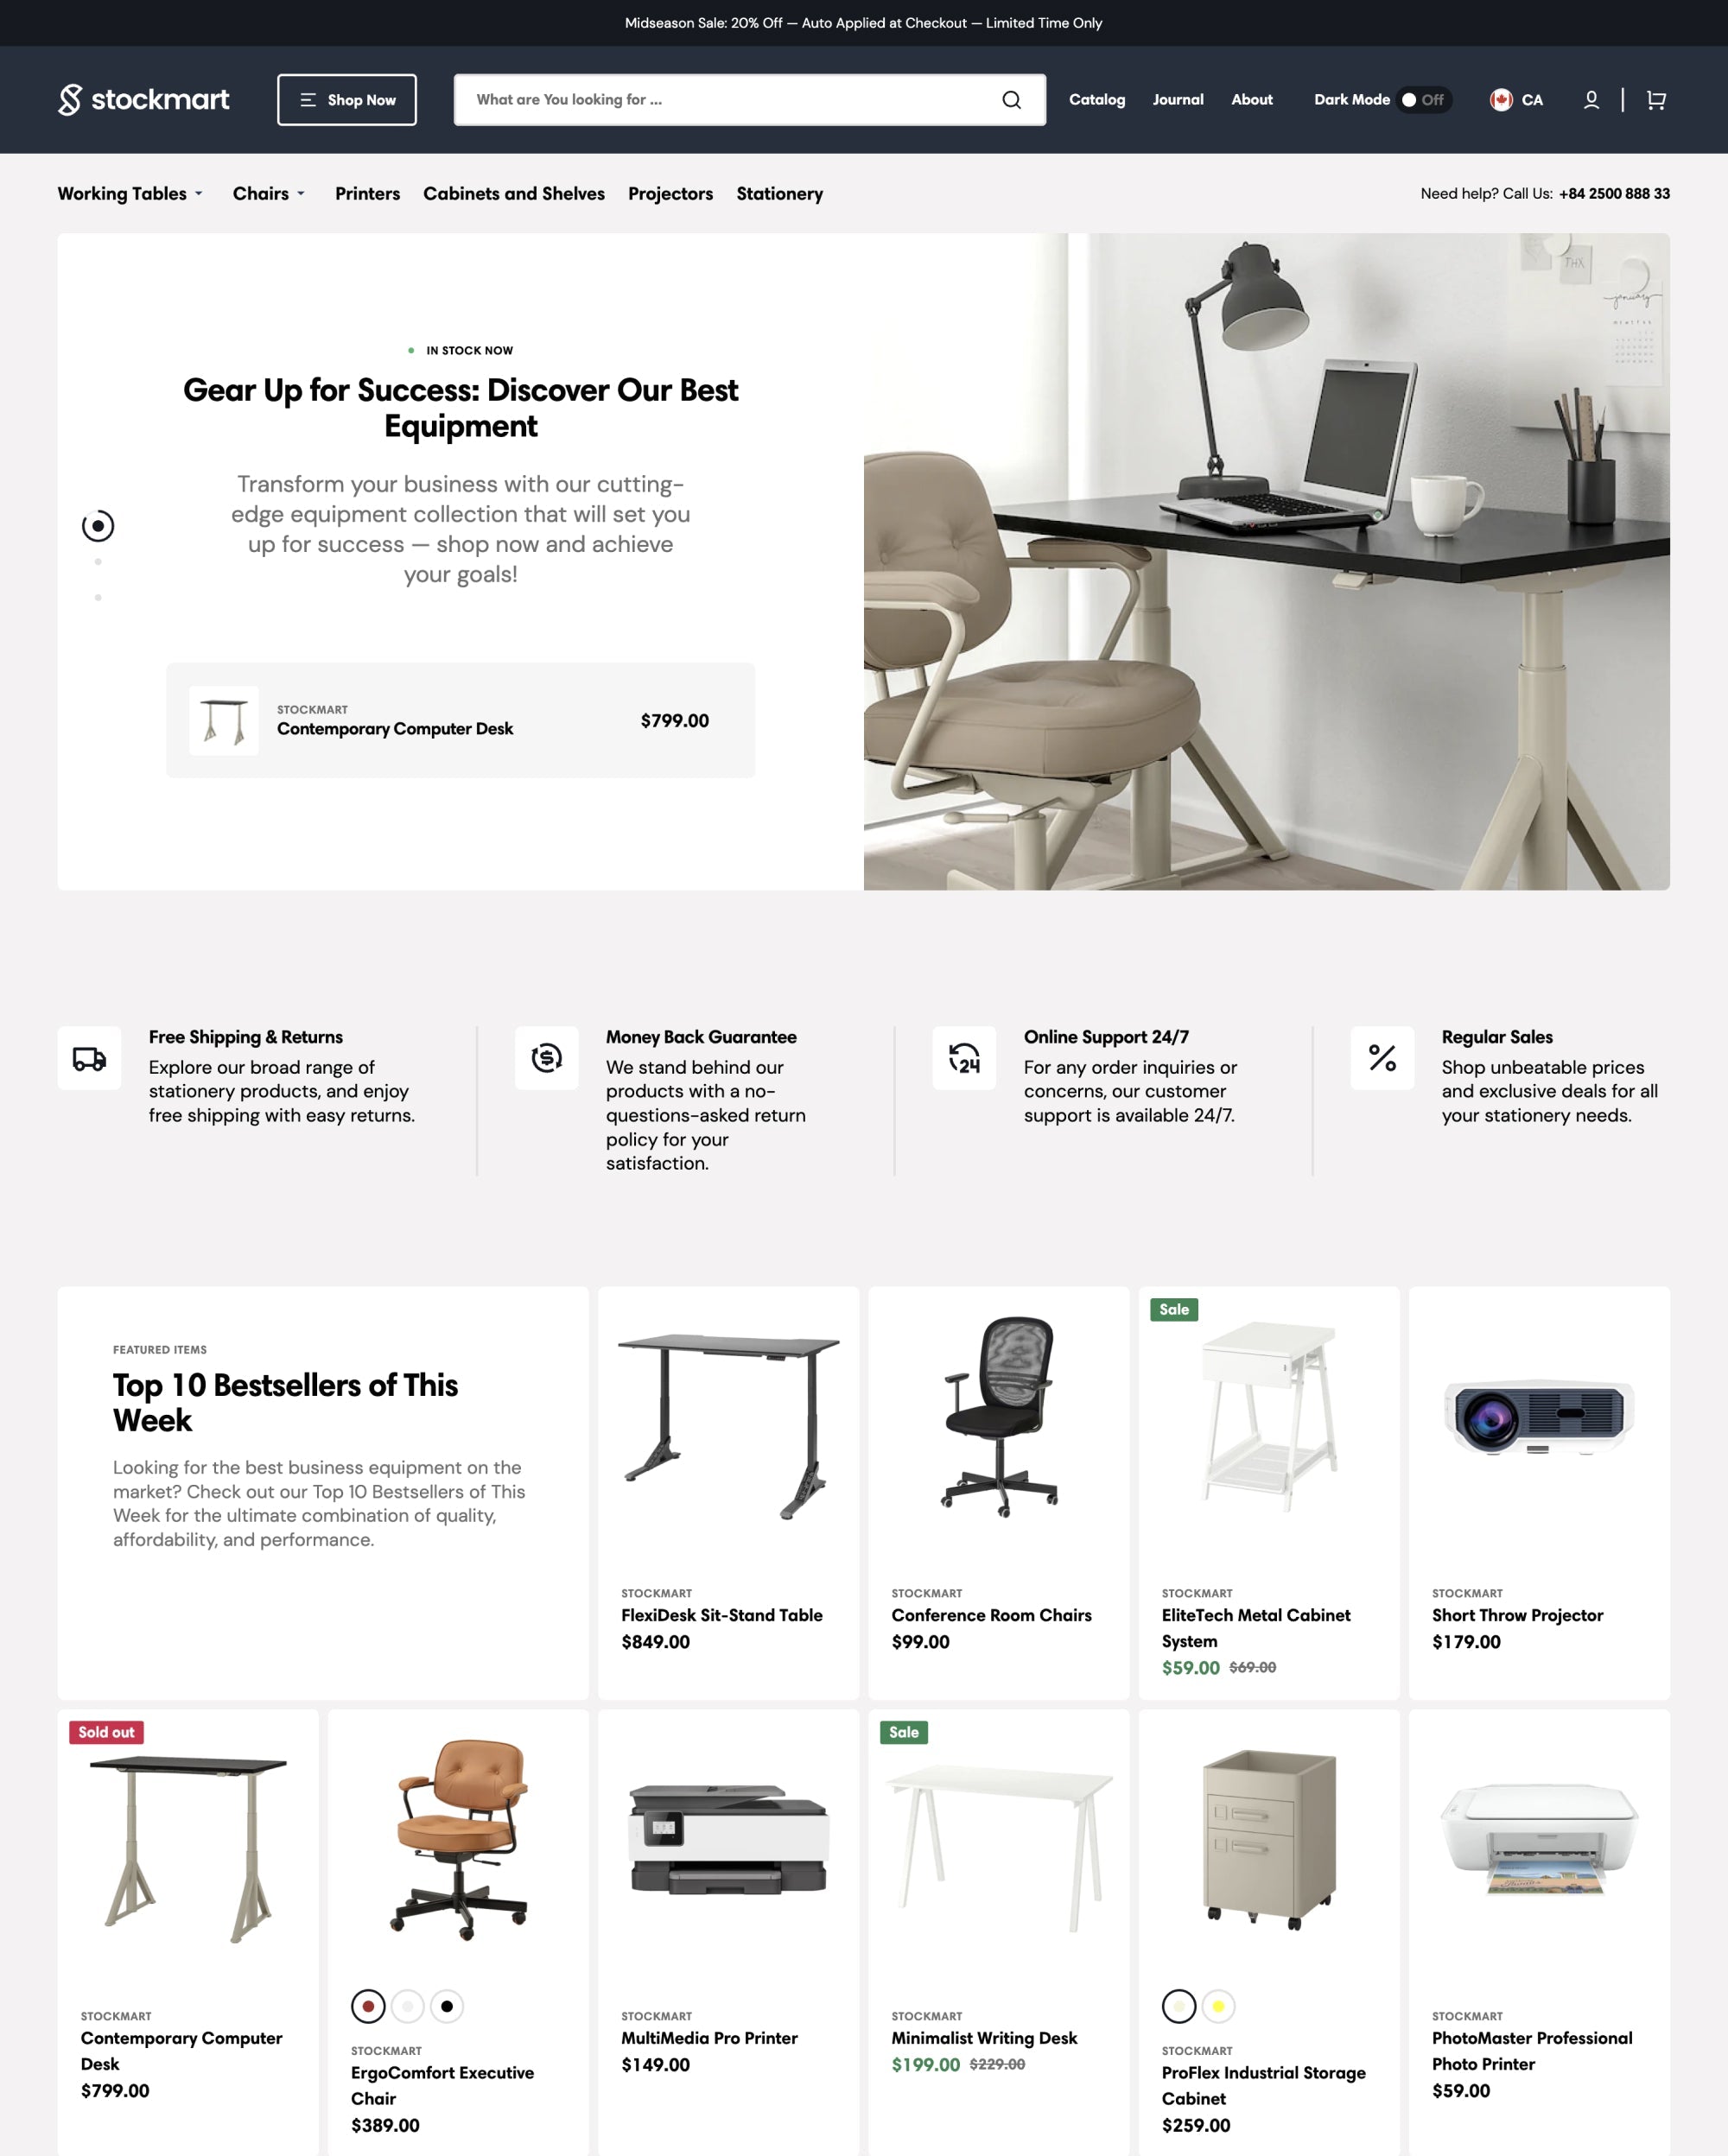Toggle Dark Mode switch off
This screenshot has height=2156, width=1728.
click(x=1425, y=98)
